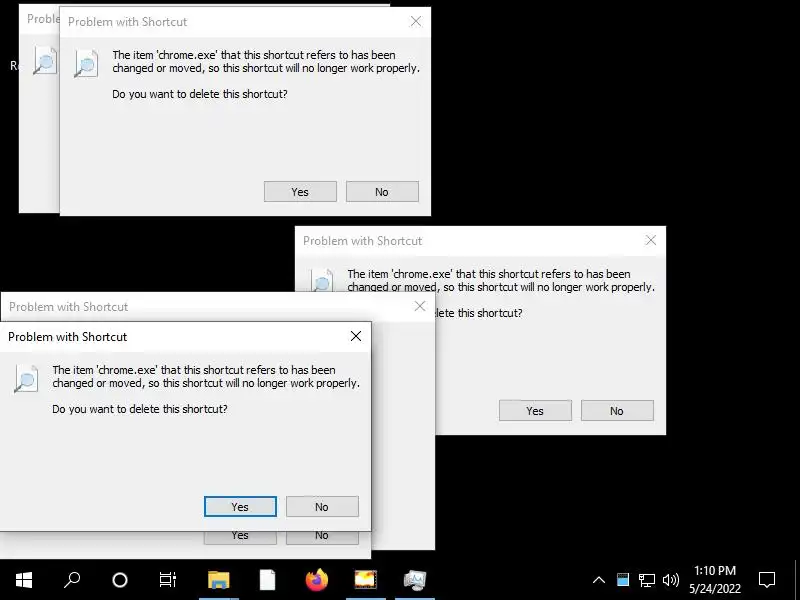
Task: Open Task View
Action: [x=168, y=580]
